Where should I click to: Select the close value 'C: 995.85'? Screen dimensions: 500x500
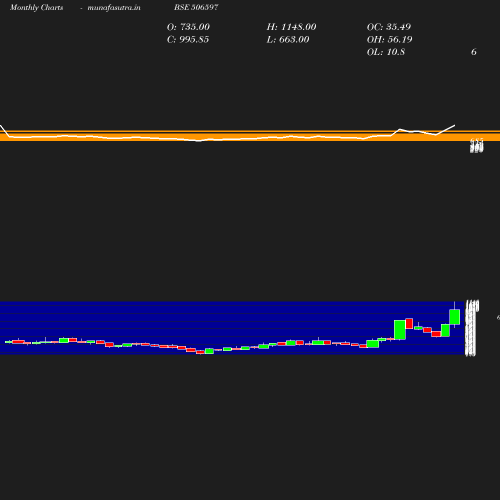click(188, 39)
